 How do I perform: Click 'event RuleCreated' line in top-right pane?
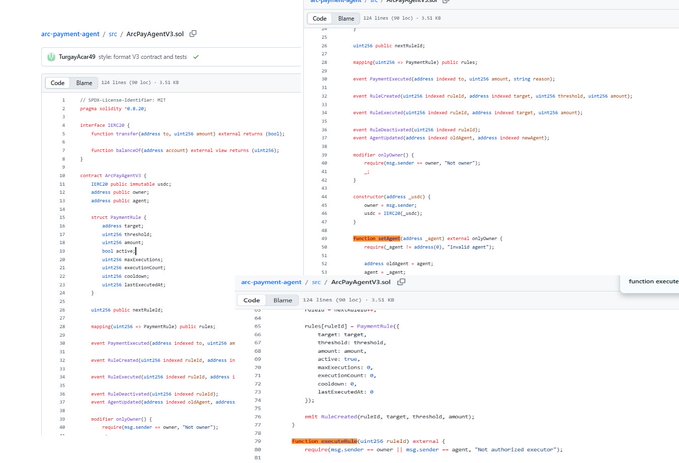coord(492,96)
